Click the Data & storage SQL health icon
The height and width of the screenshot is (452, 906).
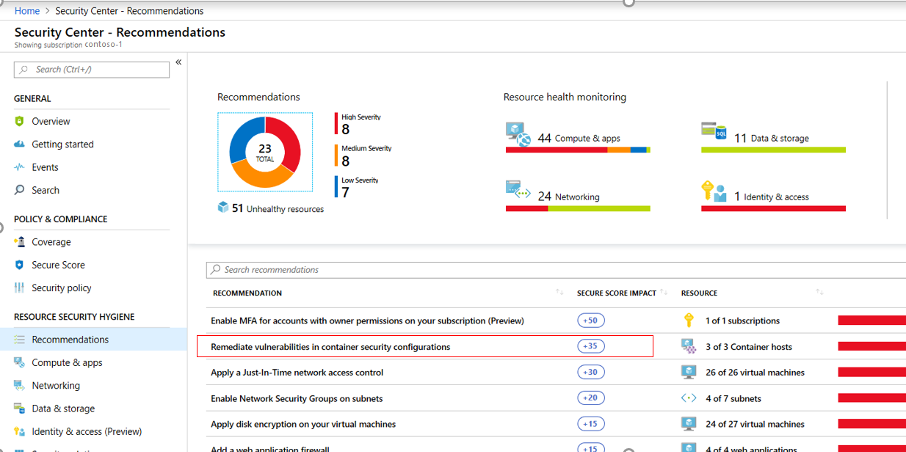tap(714, 130)
